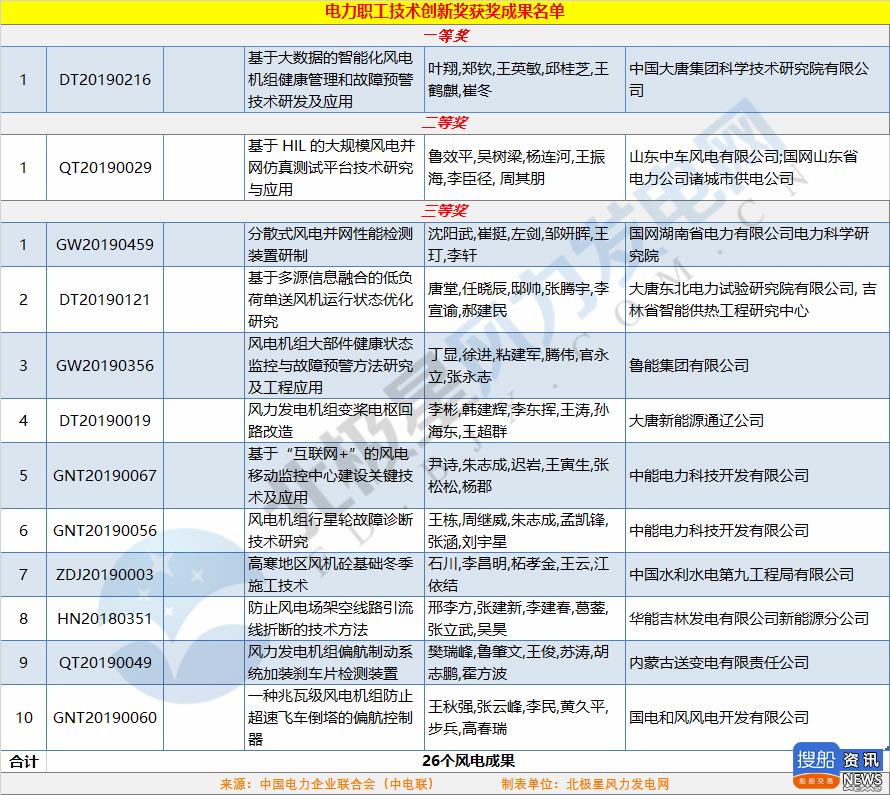Select the 二等奖 section header
Image resolution: width=890 pixels, height=795 pixels.
pos(445,123)
